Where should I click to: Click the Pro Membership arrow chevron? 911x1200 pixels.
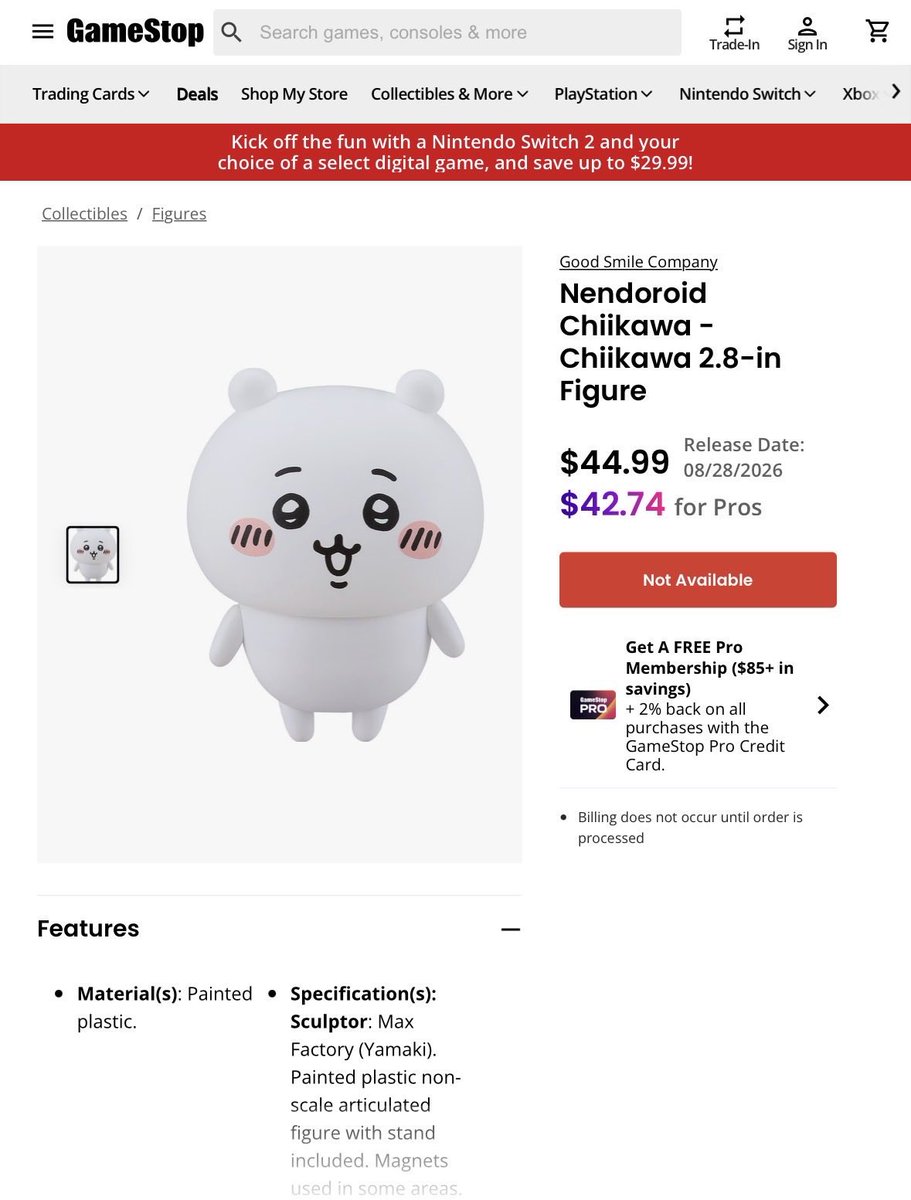[x=823, y=705]
